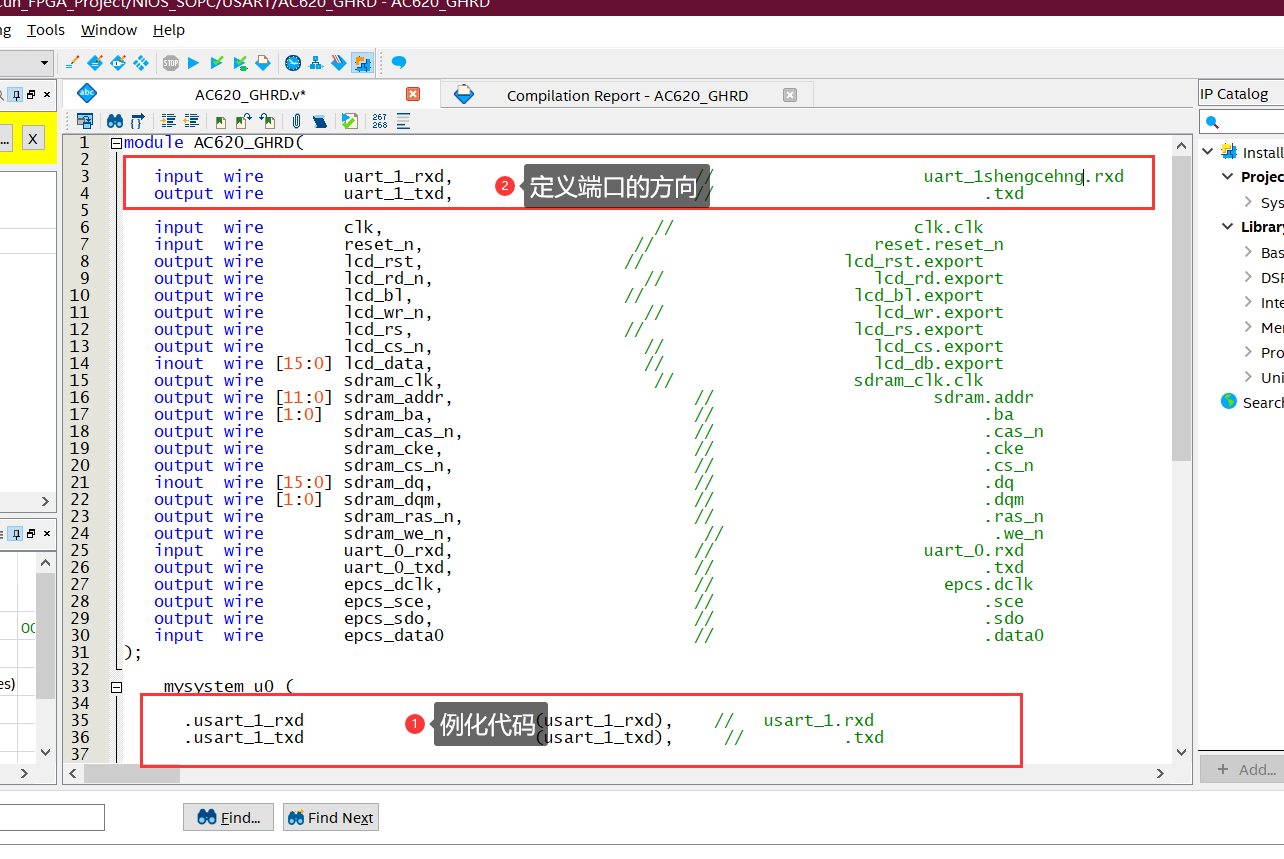Expand the University Program library row
Viewport: 1284px width, 859px height.
click(x=1248, y=377)
